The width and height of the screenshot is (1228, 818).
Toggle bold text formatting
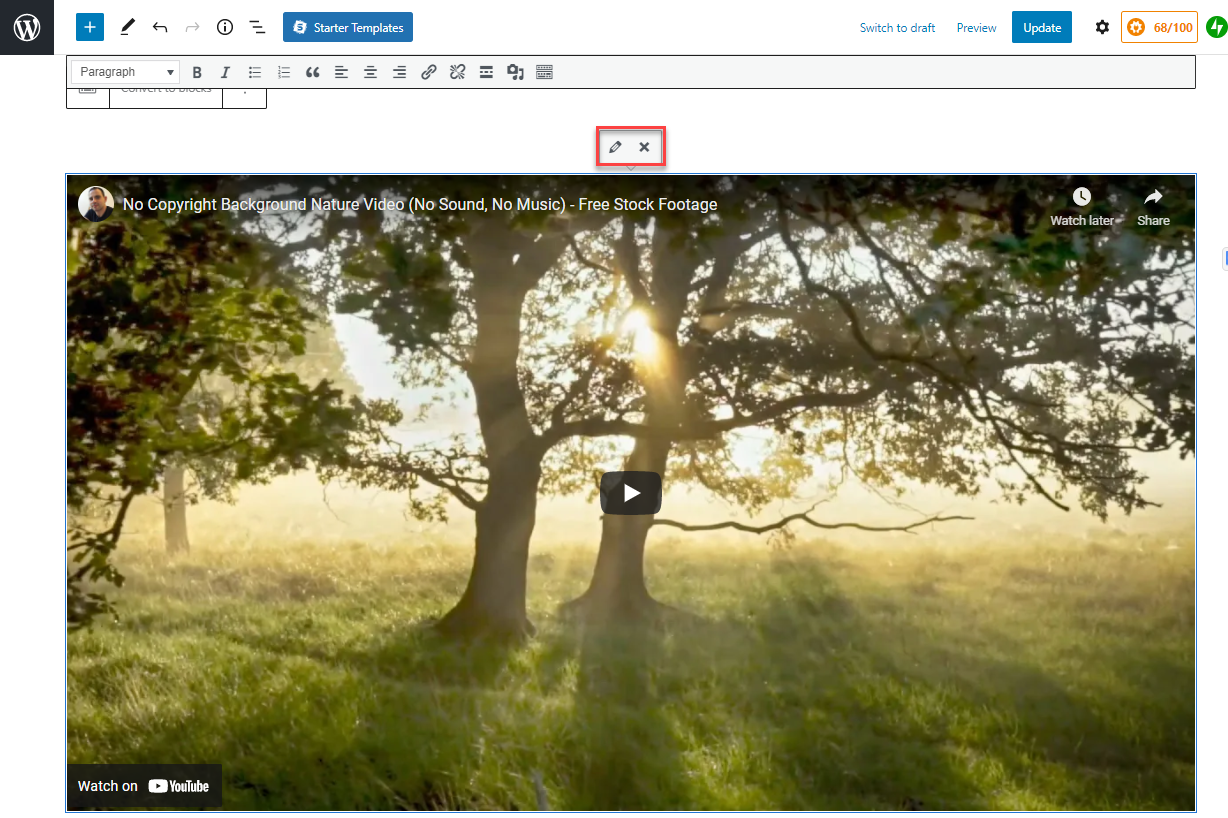coord(197,71)
